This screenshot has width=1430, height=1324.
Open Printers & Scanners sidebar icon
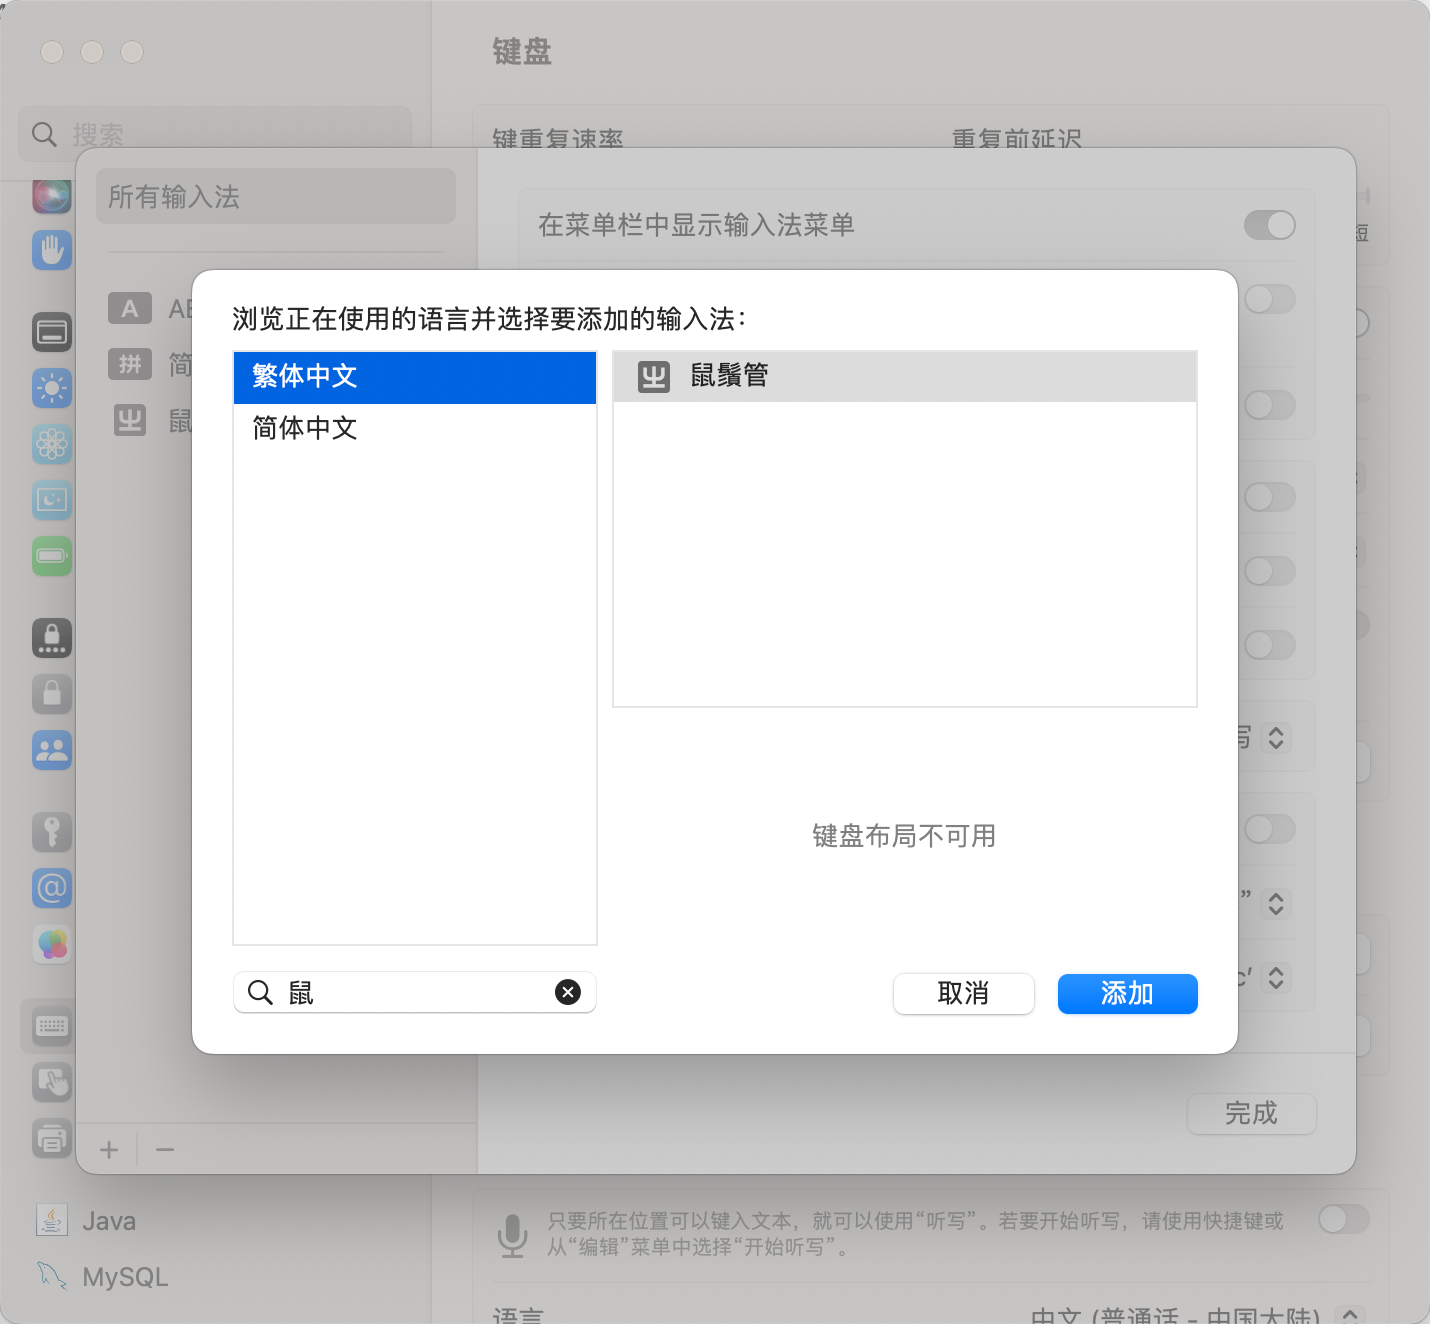point(52,1137)
